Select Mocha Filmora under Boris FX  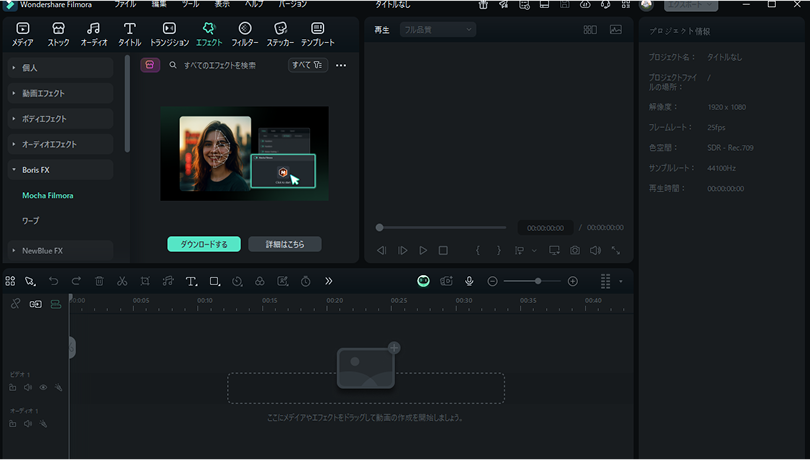click(48, 195)
